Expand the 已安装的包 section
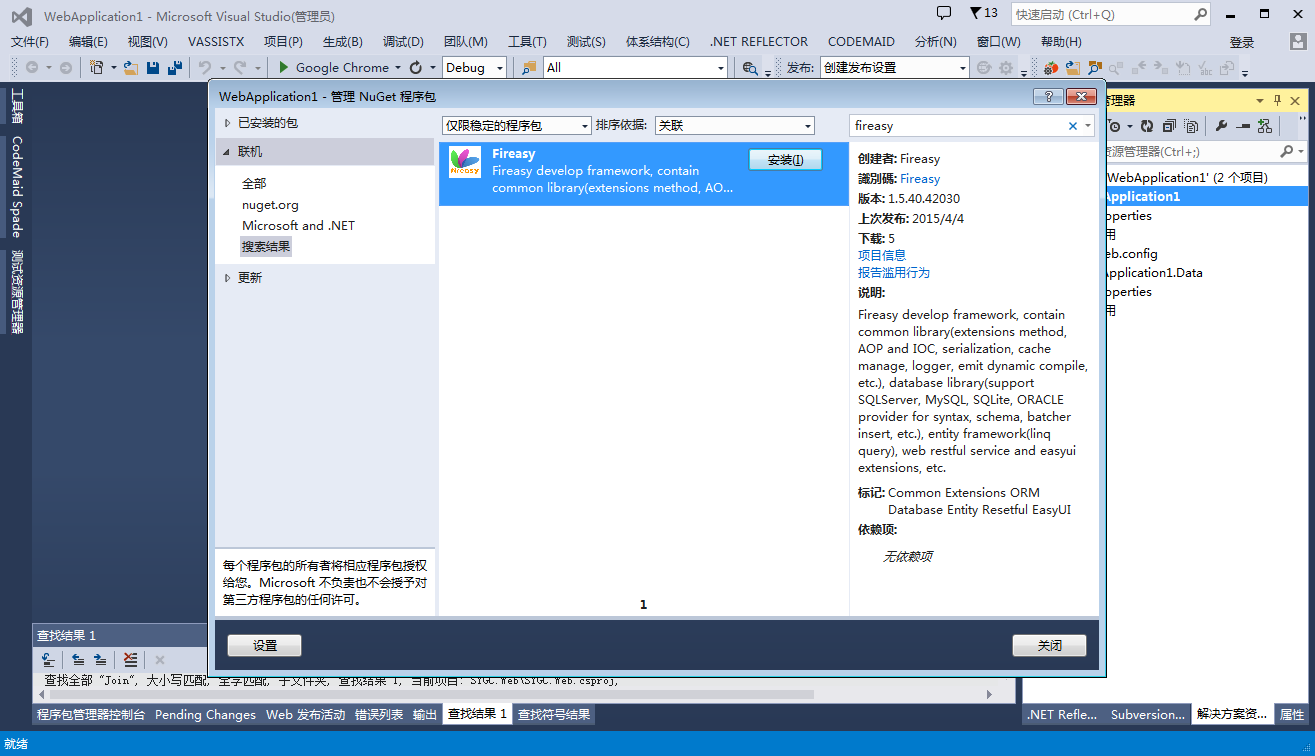This screenshot has height=756, width=1315. pos(227,123)
